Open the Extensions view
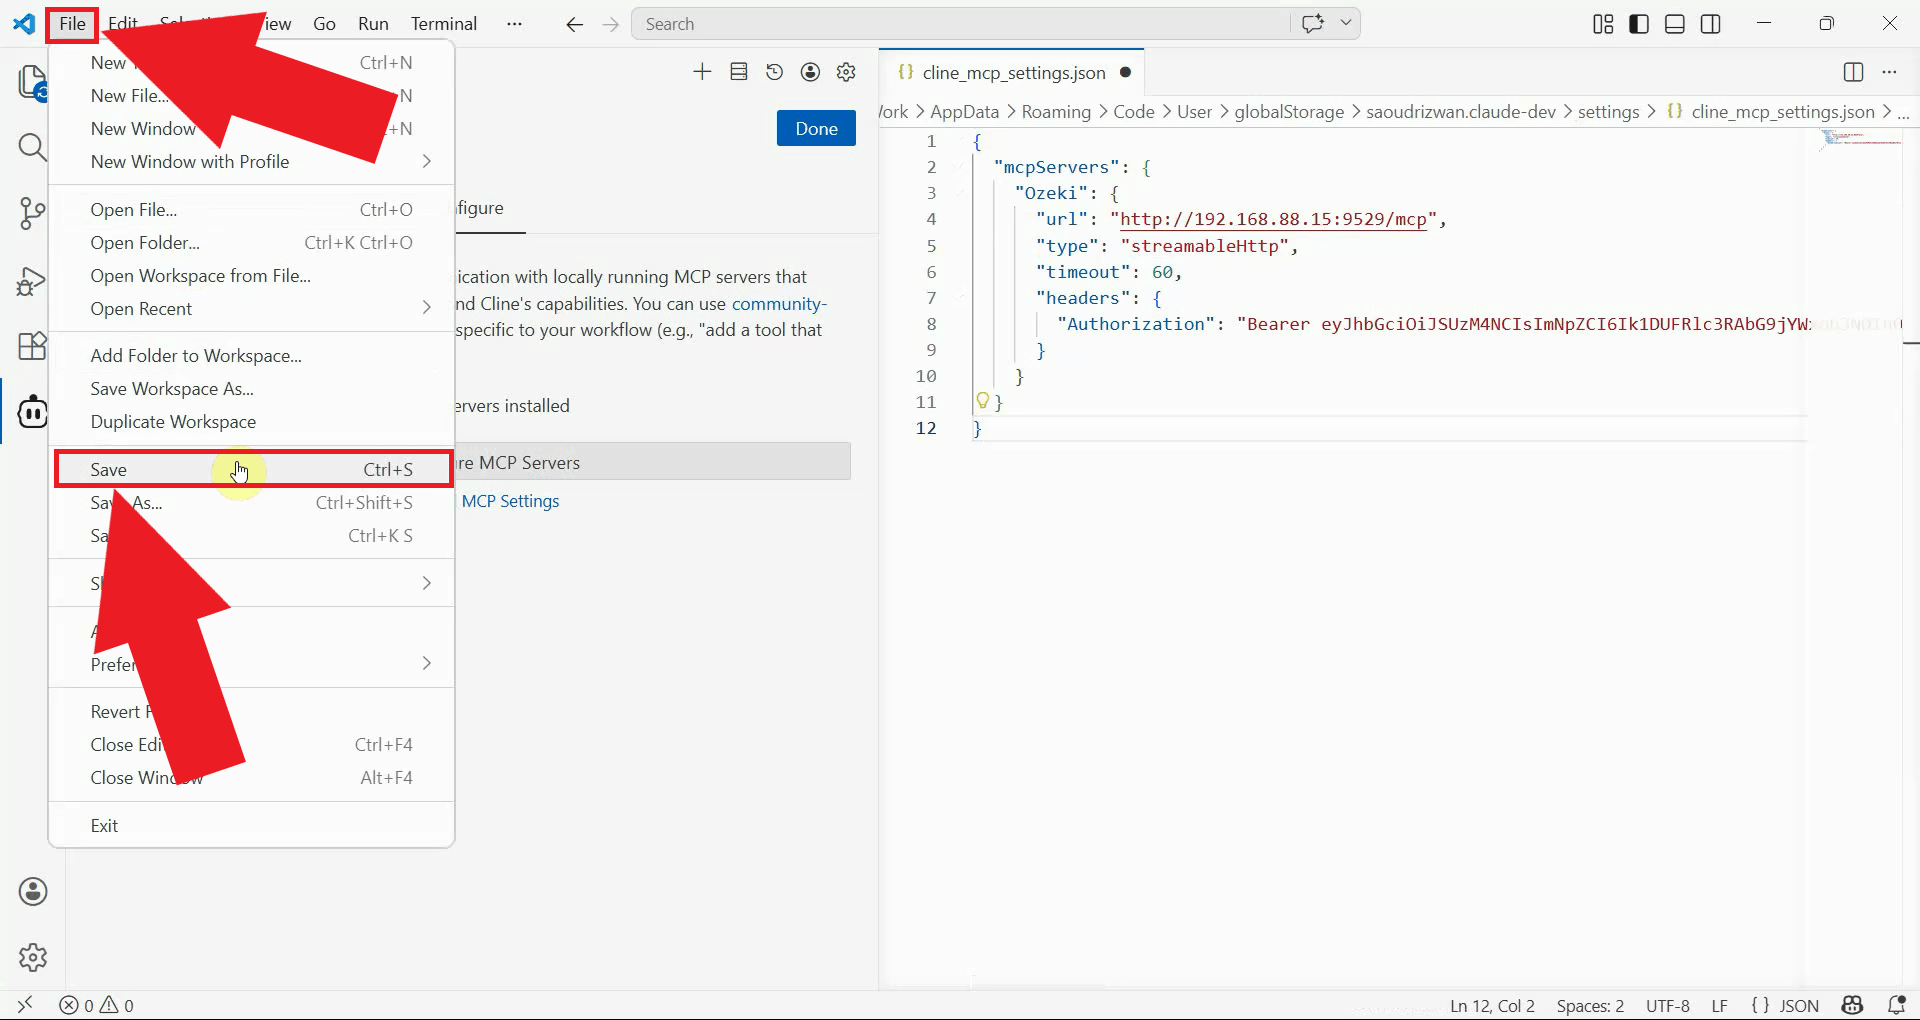 tap(32, 346)
